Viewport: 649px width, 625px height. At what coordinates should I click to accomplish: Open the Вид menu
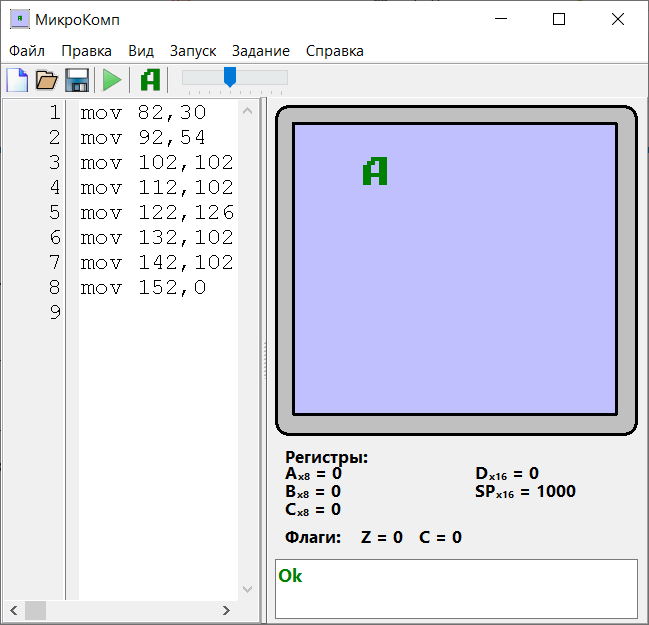[x=141, y=51]
